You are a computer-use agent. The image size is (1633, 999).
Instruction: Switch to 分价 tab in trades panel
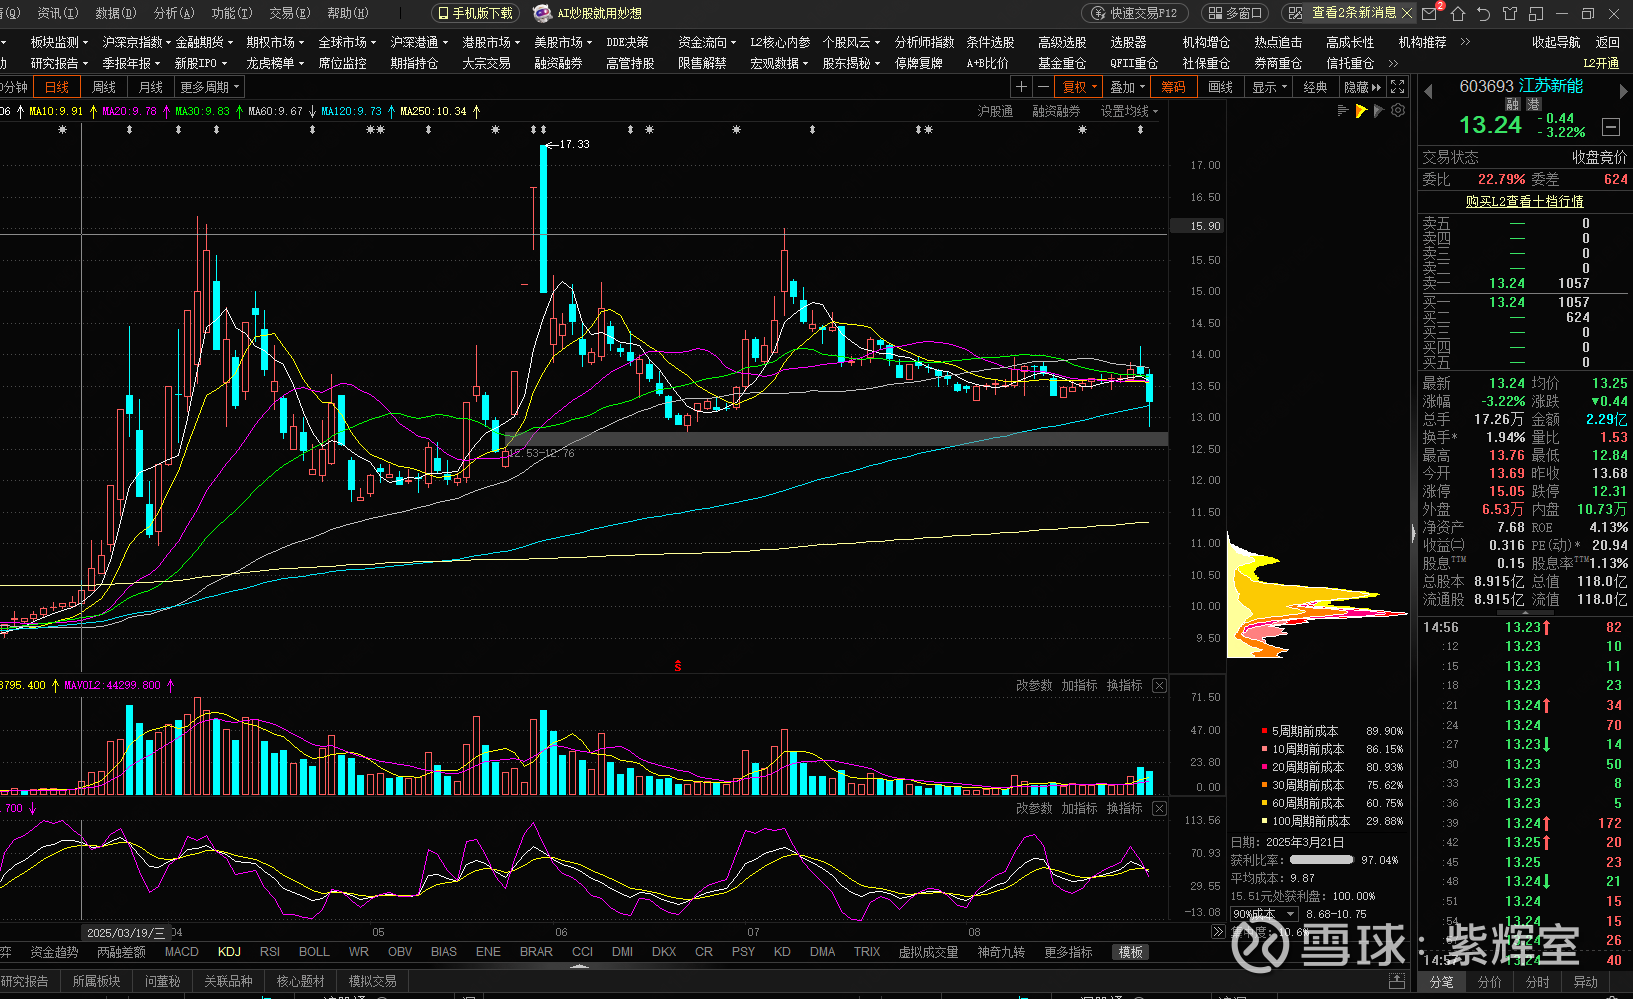tap(1489, 982)
